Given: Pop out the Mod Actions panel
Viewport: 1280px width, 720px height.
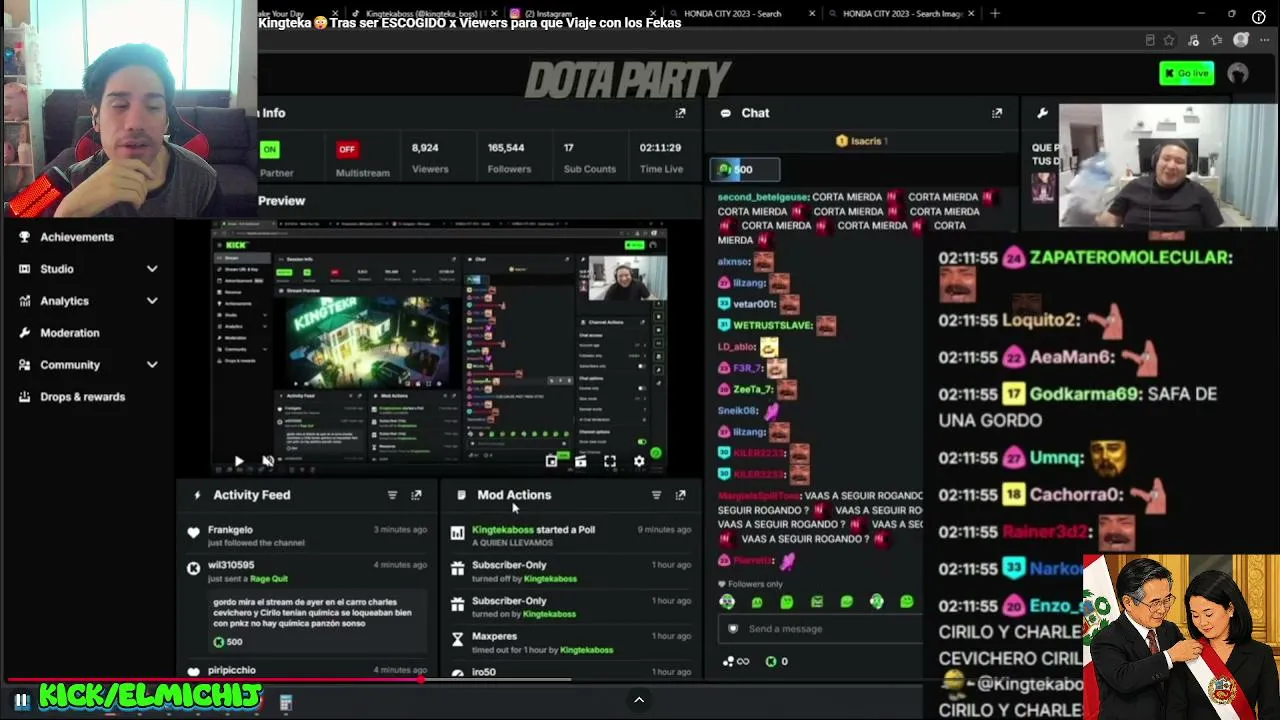Looking at the screenshot, I should [680, 495].
